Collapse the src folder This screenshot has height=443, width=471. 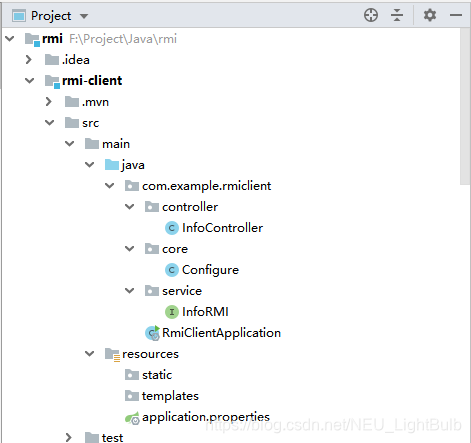pyautogui.click(x=50, y=123)
